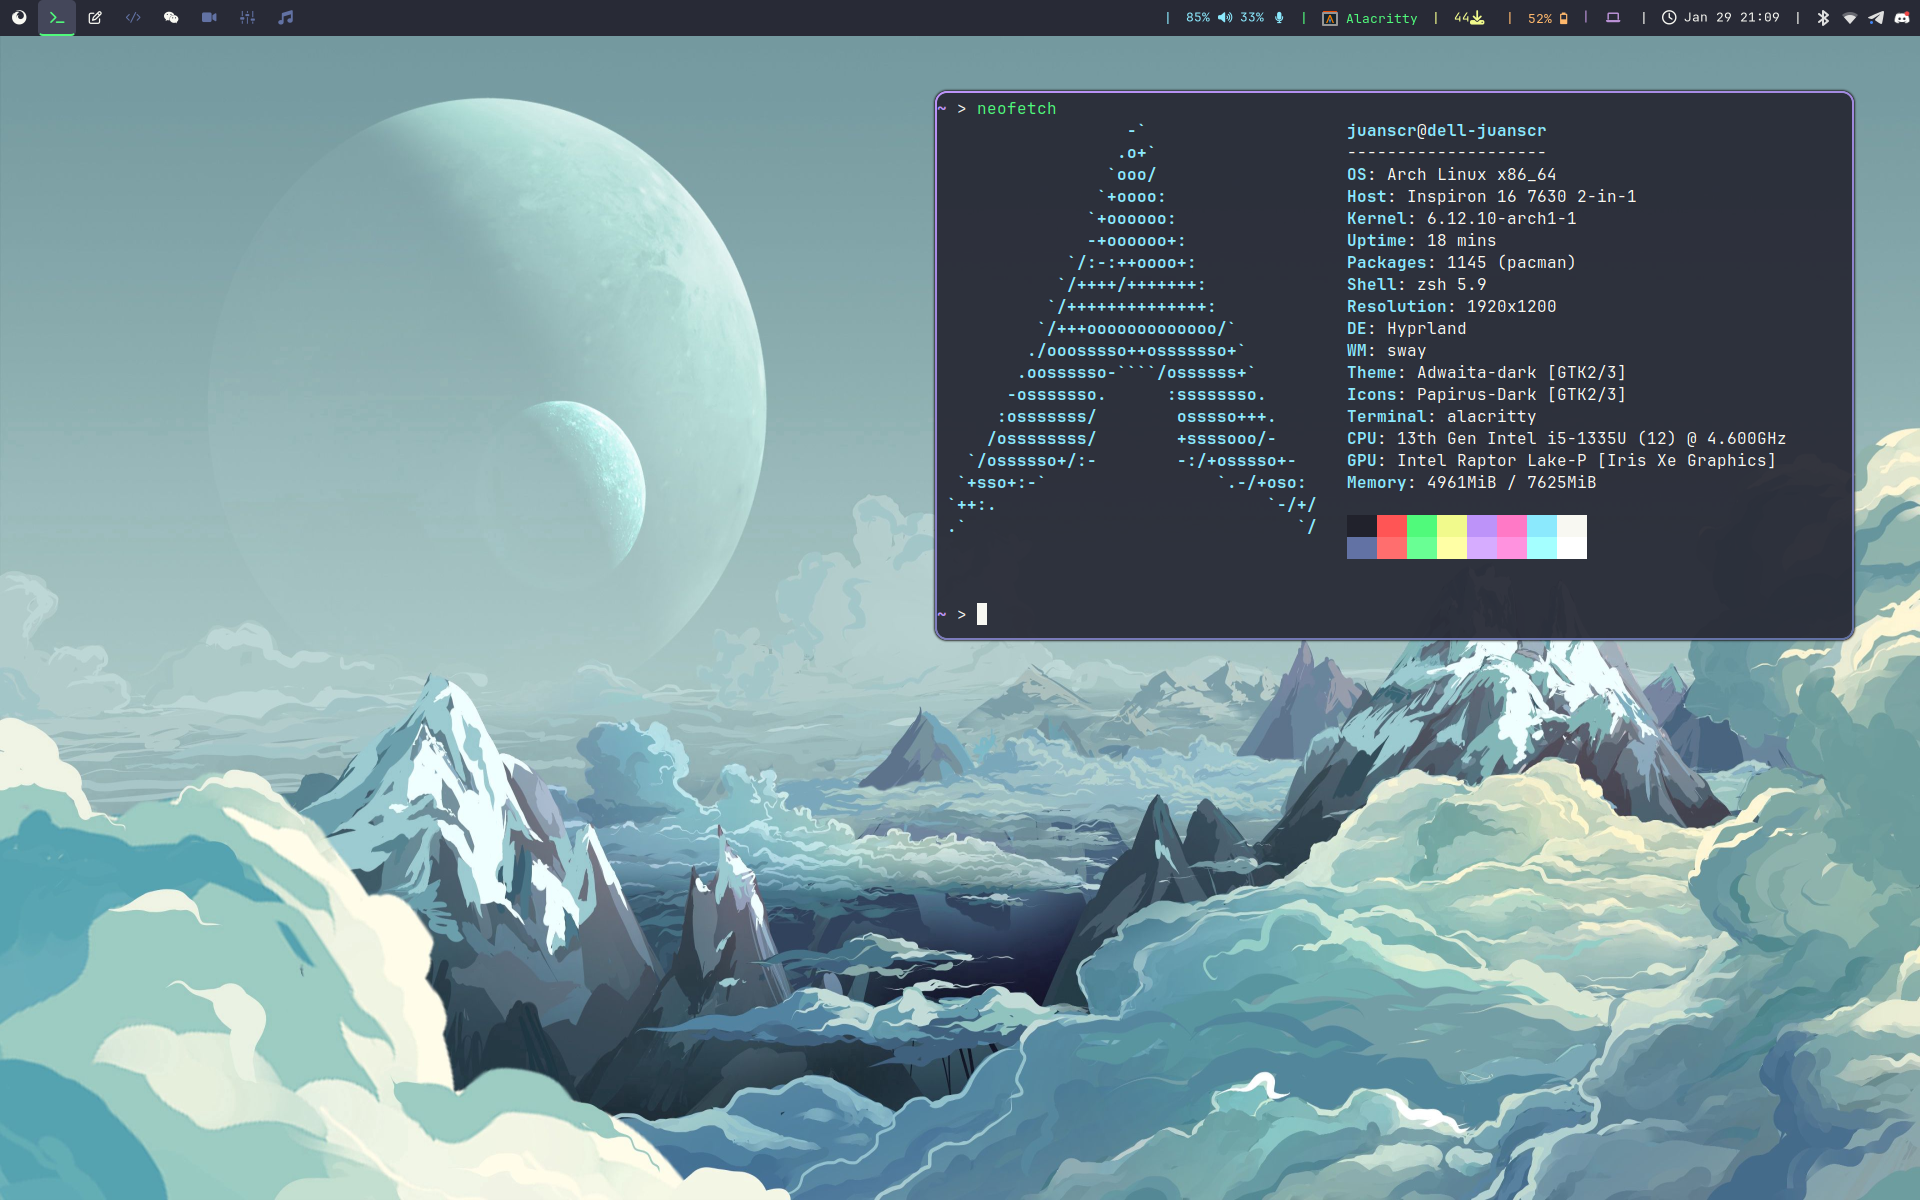
Task: Toggle the microphone at 33%
Action: (x=1262, y=18)
